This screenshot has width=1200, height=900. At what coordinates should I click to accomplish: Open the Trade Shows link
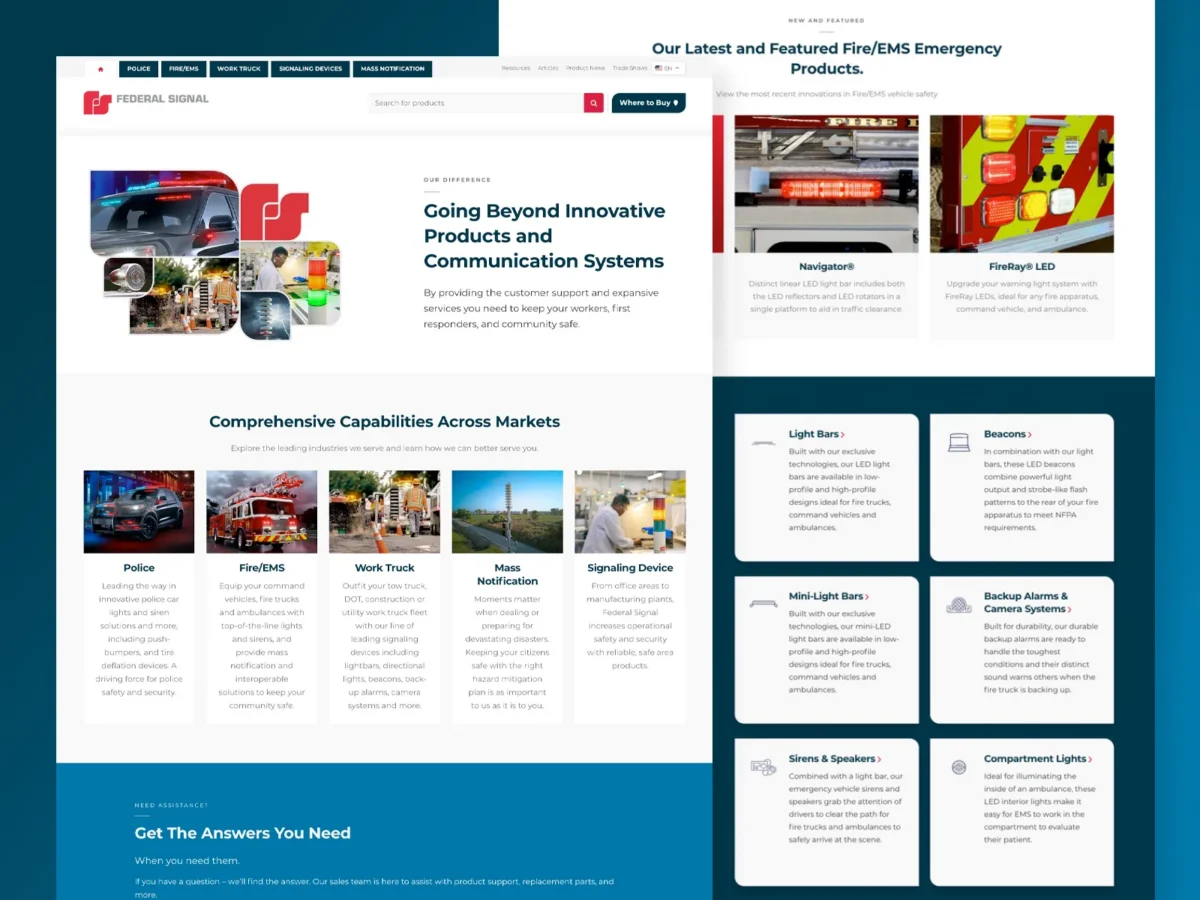[630, 68]
